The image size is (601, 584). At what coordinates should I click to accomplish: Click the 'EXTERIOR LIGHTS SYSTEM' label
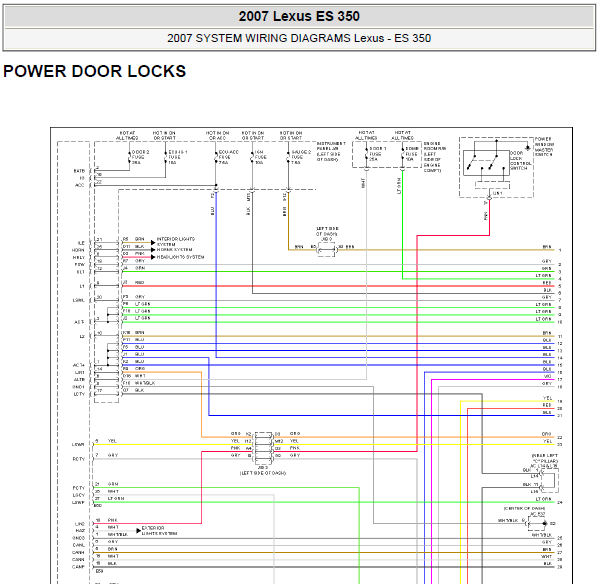[x=159, y=530]
